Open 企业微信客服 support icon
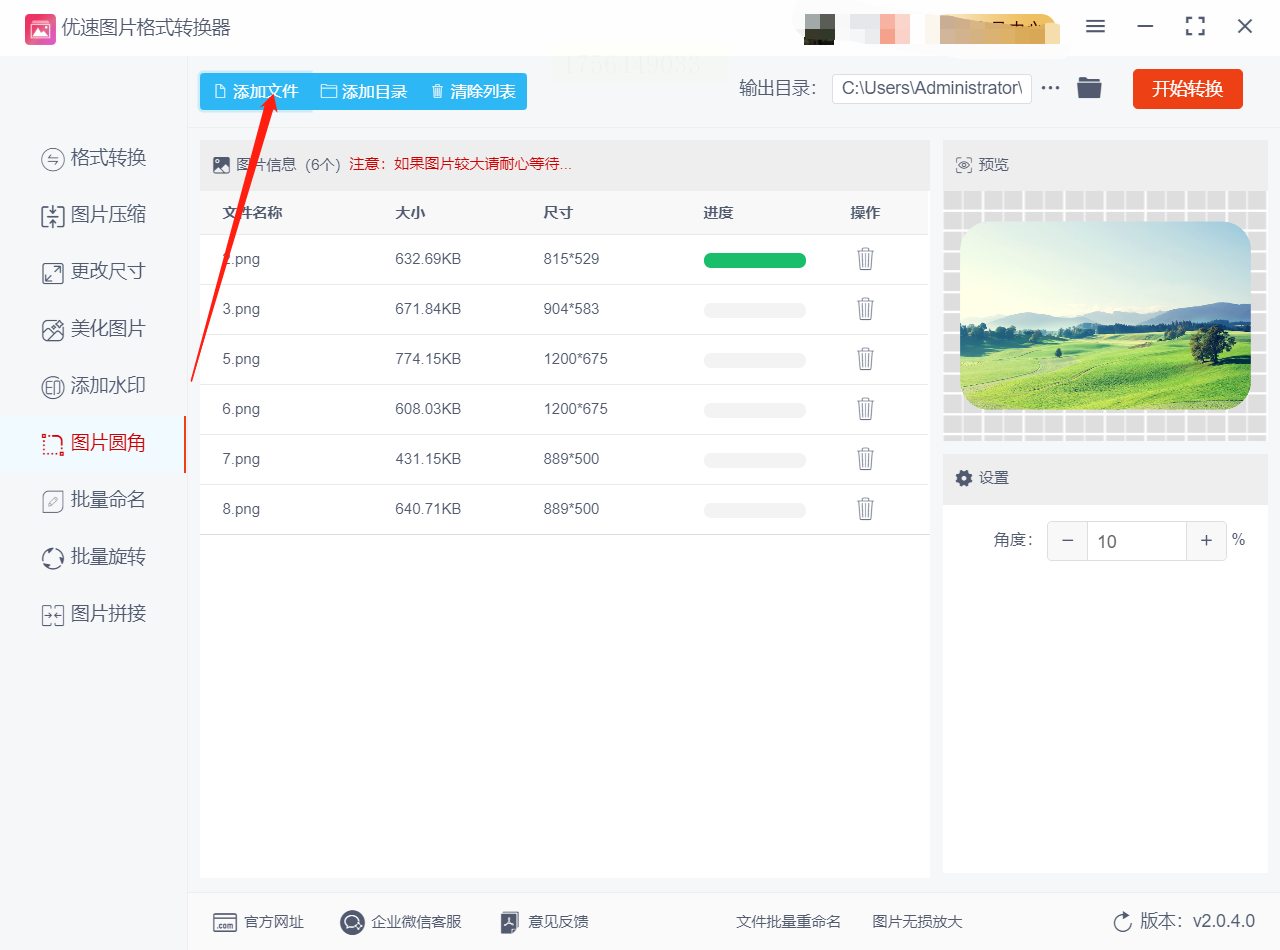This screenshot has width=1280, height=950. 401,922
